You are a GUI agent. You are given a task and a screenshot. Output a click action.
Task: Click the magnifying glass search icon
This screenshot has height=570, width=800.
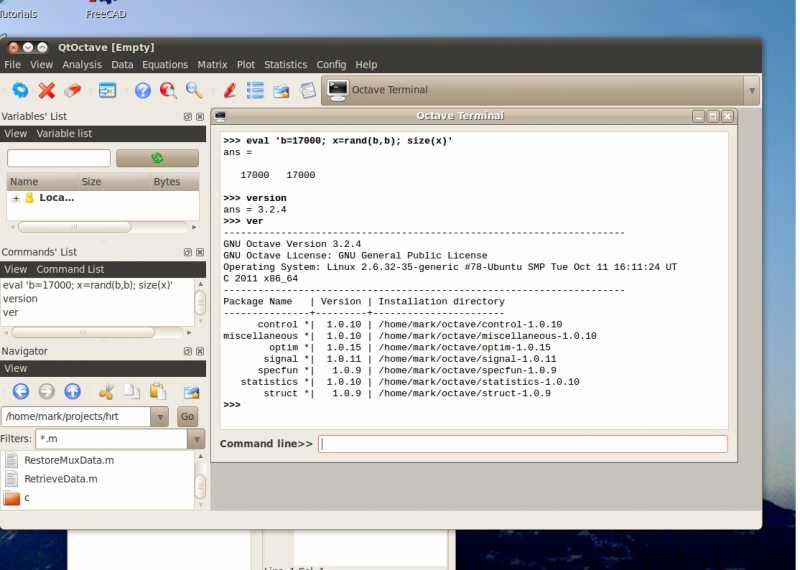(194, 90)
